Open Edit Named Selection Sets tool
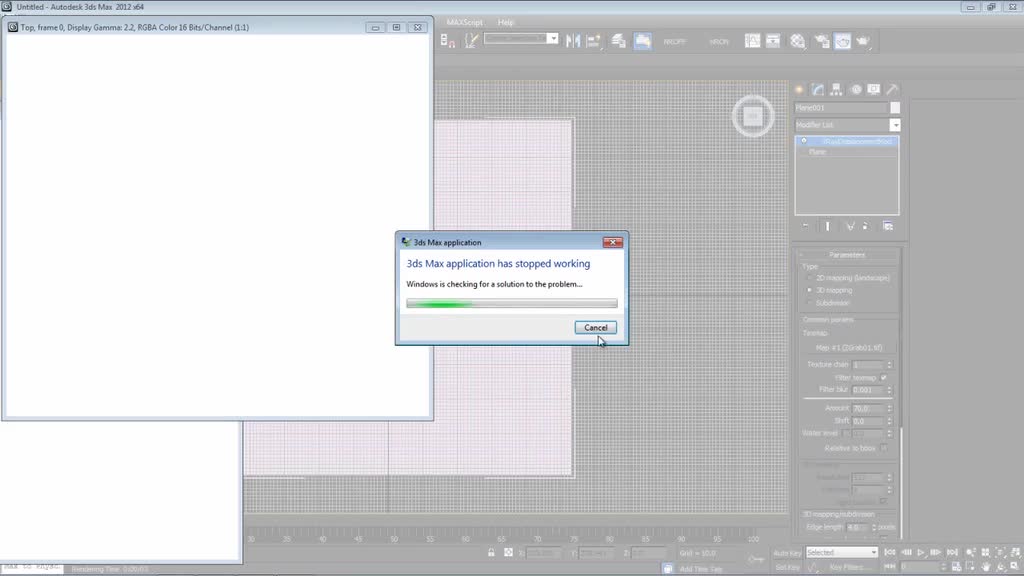This screenshot has width=1024, height=576. pos(471,41)
